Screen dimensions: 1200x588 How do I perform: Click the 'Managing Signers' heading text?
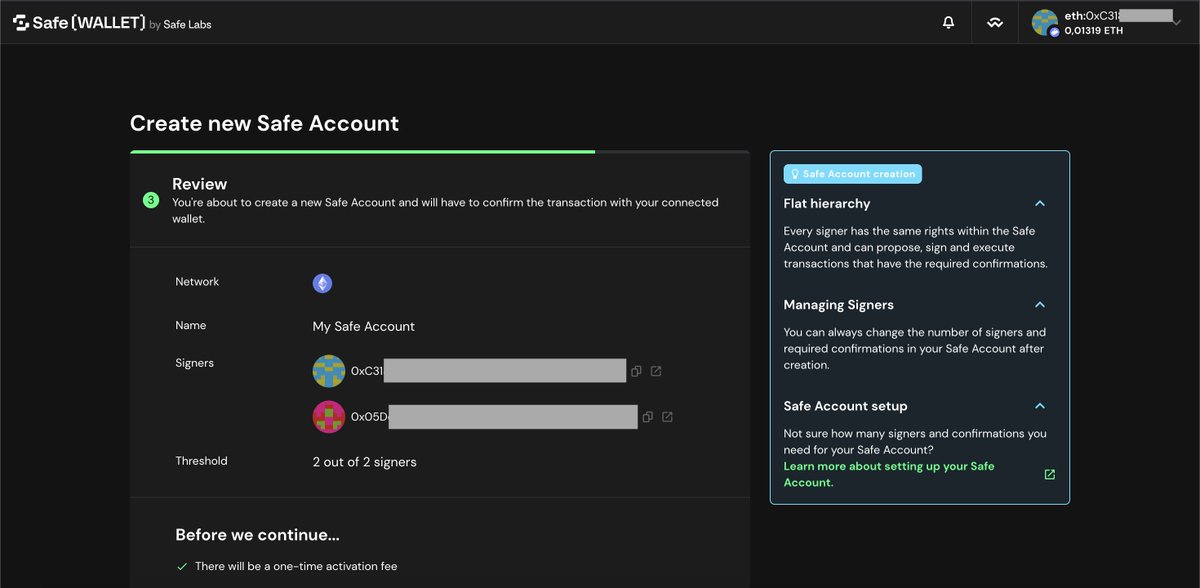click(838, 305)
